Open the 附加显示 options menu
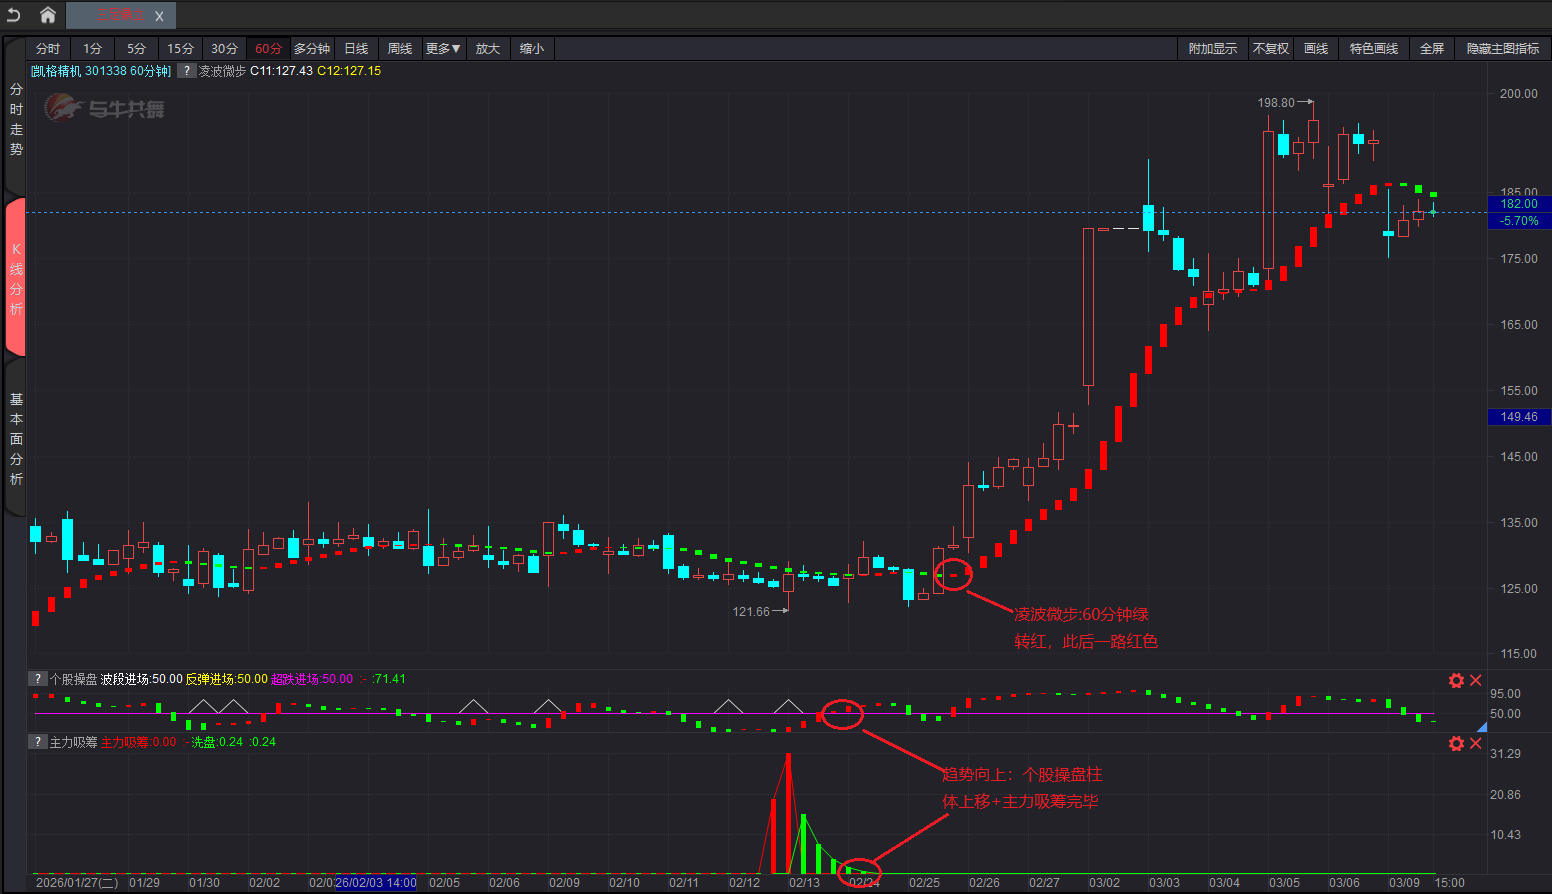The height and width of the screenshot is (894, 1552). (x=1212, y=49)
